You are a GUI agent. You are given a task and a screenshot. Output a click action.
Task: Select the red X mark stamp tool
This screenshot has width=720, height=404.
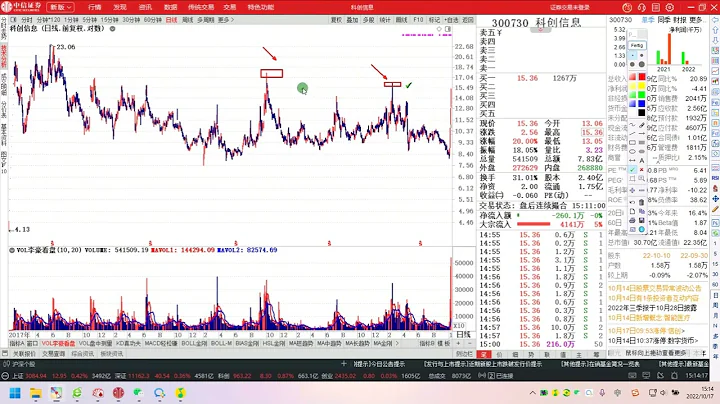coord(641,169)
